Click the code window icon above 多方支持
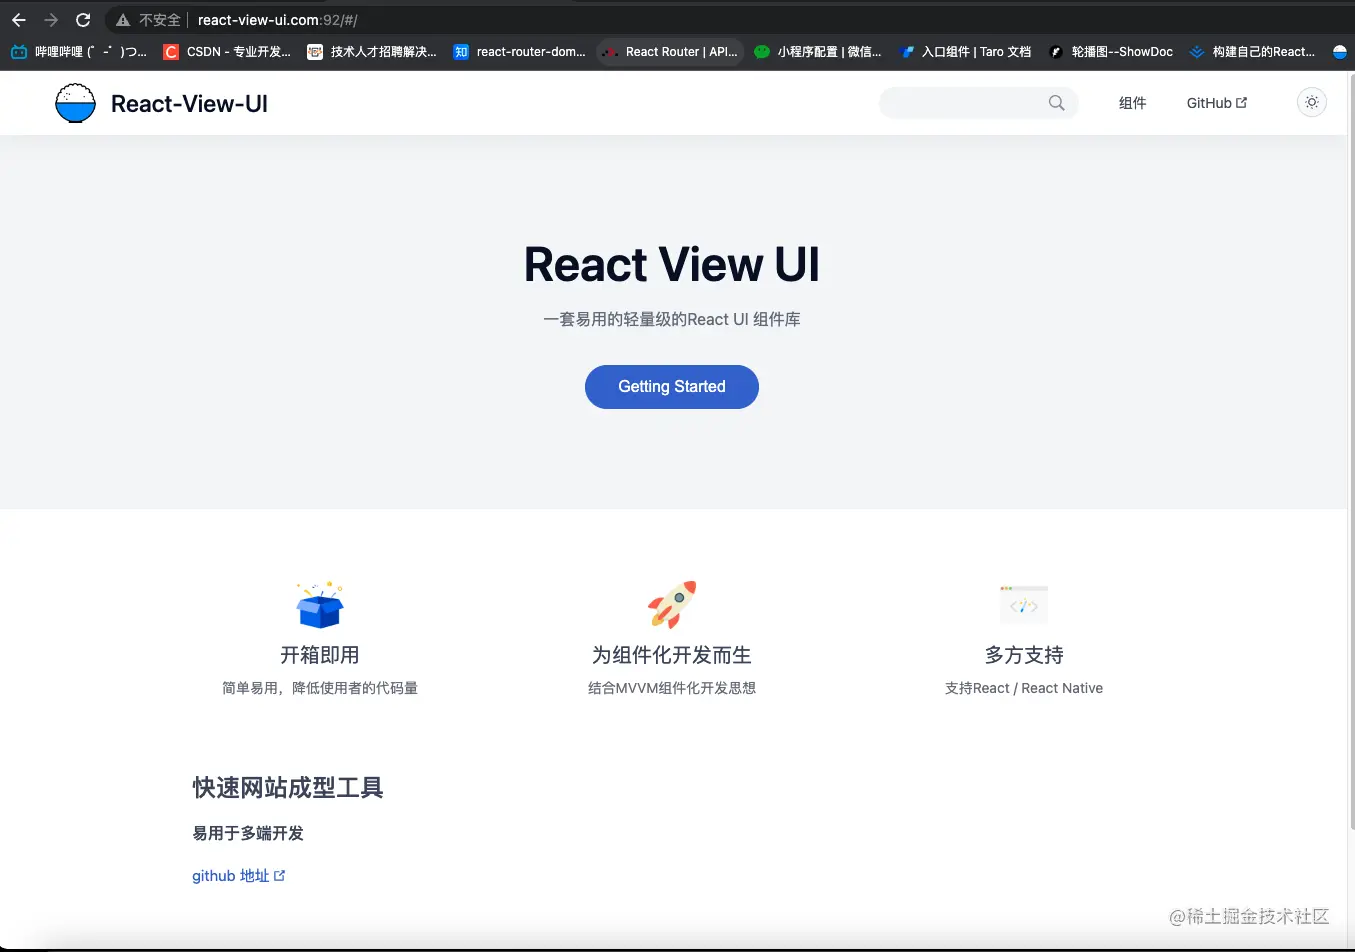This screenshot has height=952, width=1355. coord(1024,604)
